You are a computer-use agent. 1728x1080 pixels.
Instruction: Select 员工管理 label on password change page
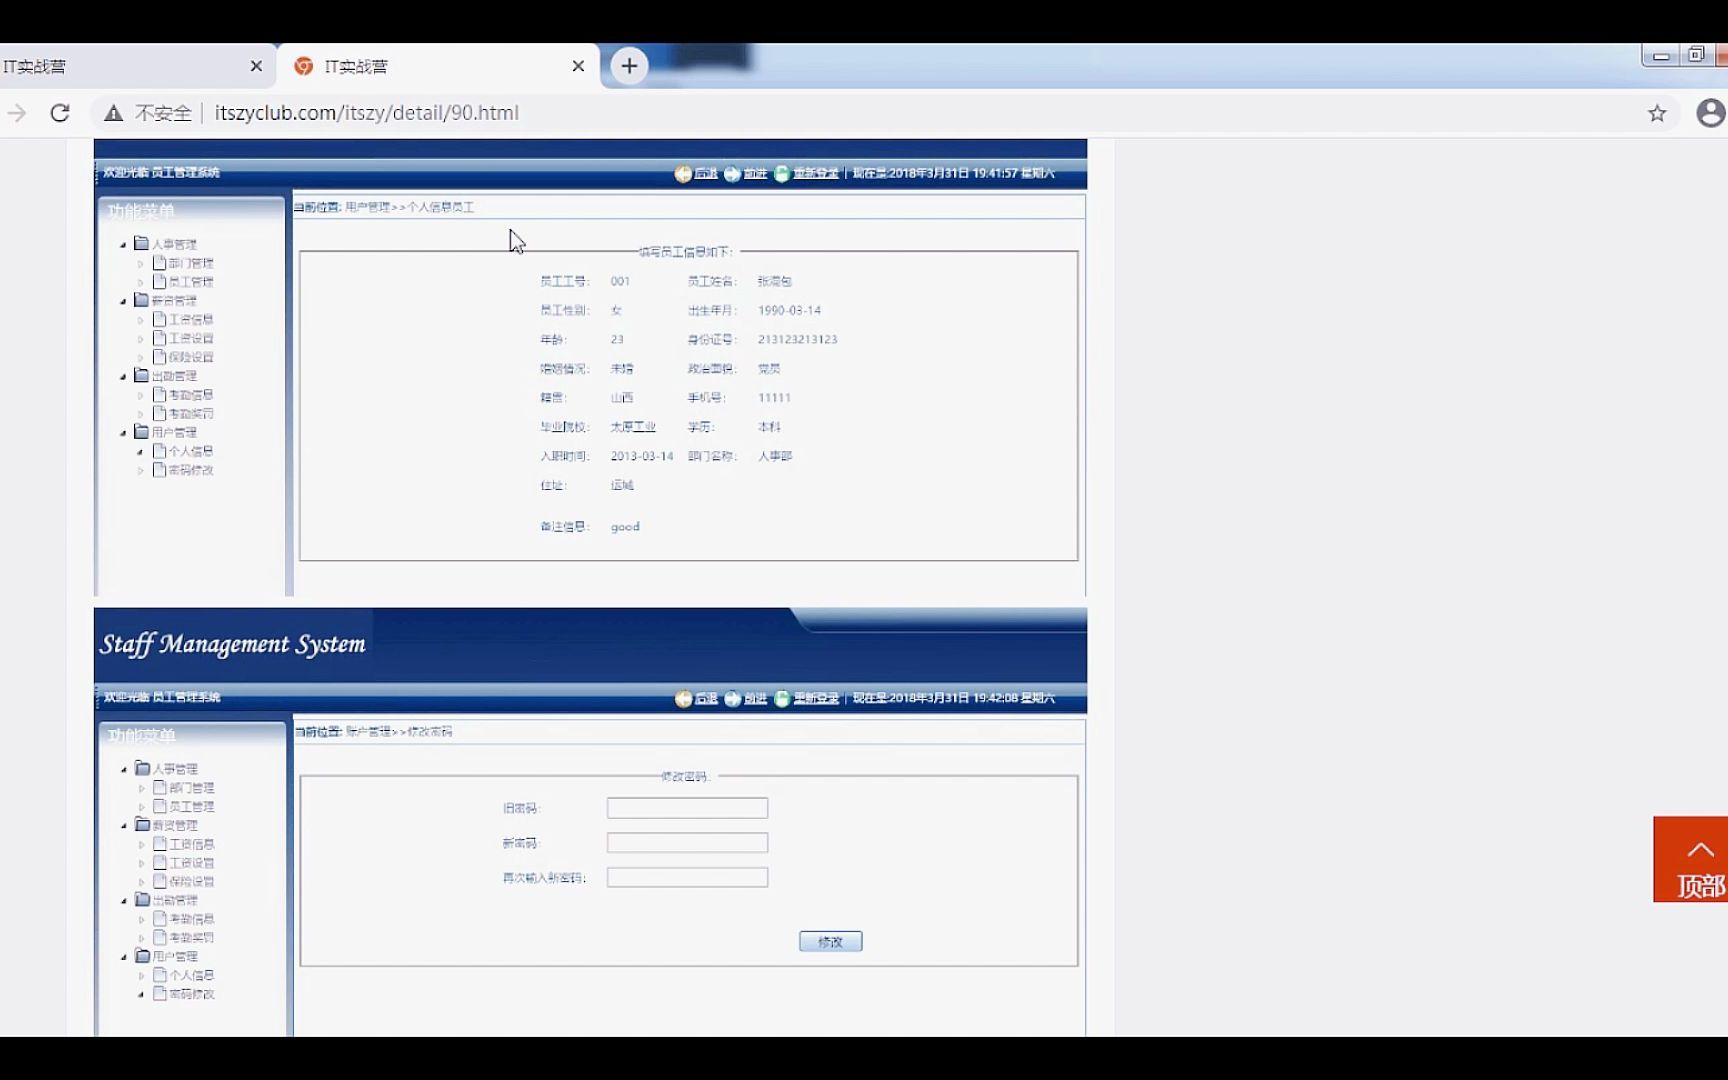192,806
